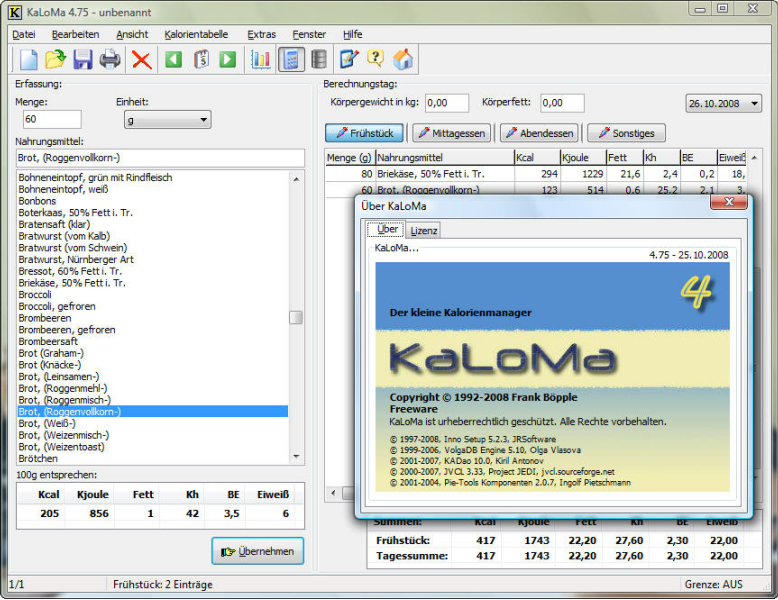Viewport: 778px width, 600px height.
Task: Click the Briekäse row in meal table
Action: [536, 174]
